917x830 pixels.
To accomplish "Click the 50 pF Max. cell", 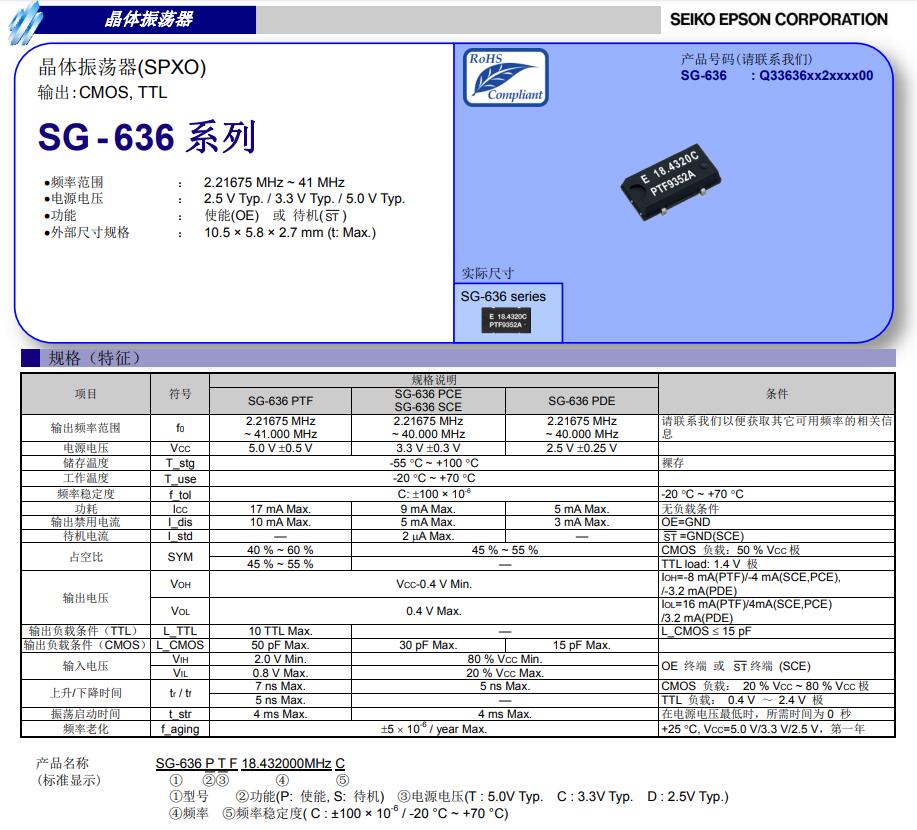I will coord(281,645).
